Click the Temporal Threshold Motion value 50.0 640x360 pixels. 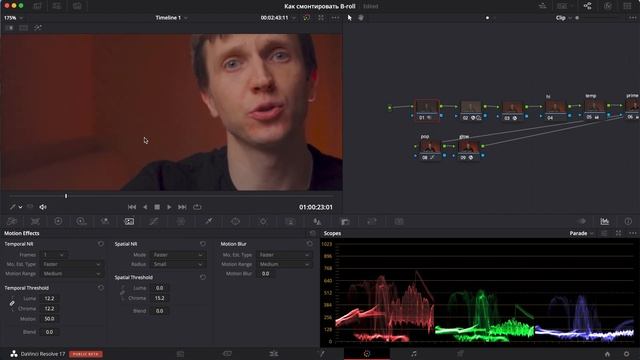(49, 319)
